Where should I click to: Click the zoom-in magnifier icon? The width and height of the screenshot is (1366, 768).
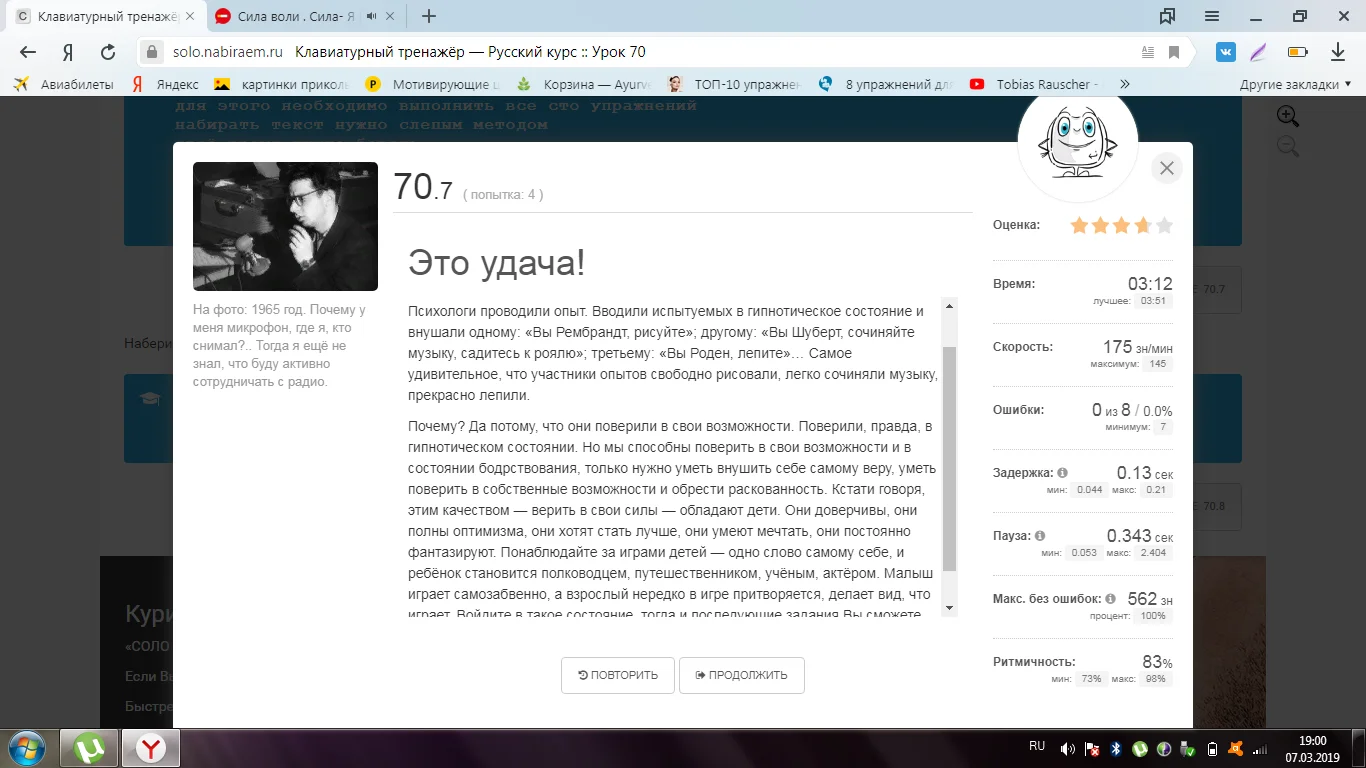[x=1287, y=116]
